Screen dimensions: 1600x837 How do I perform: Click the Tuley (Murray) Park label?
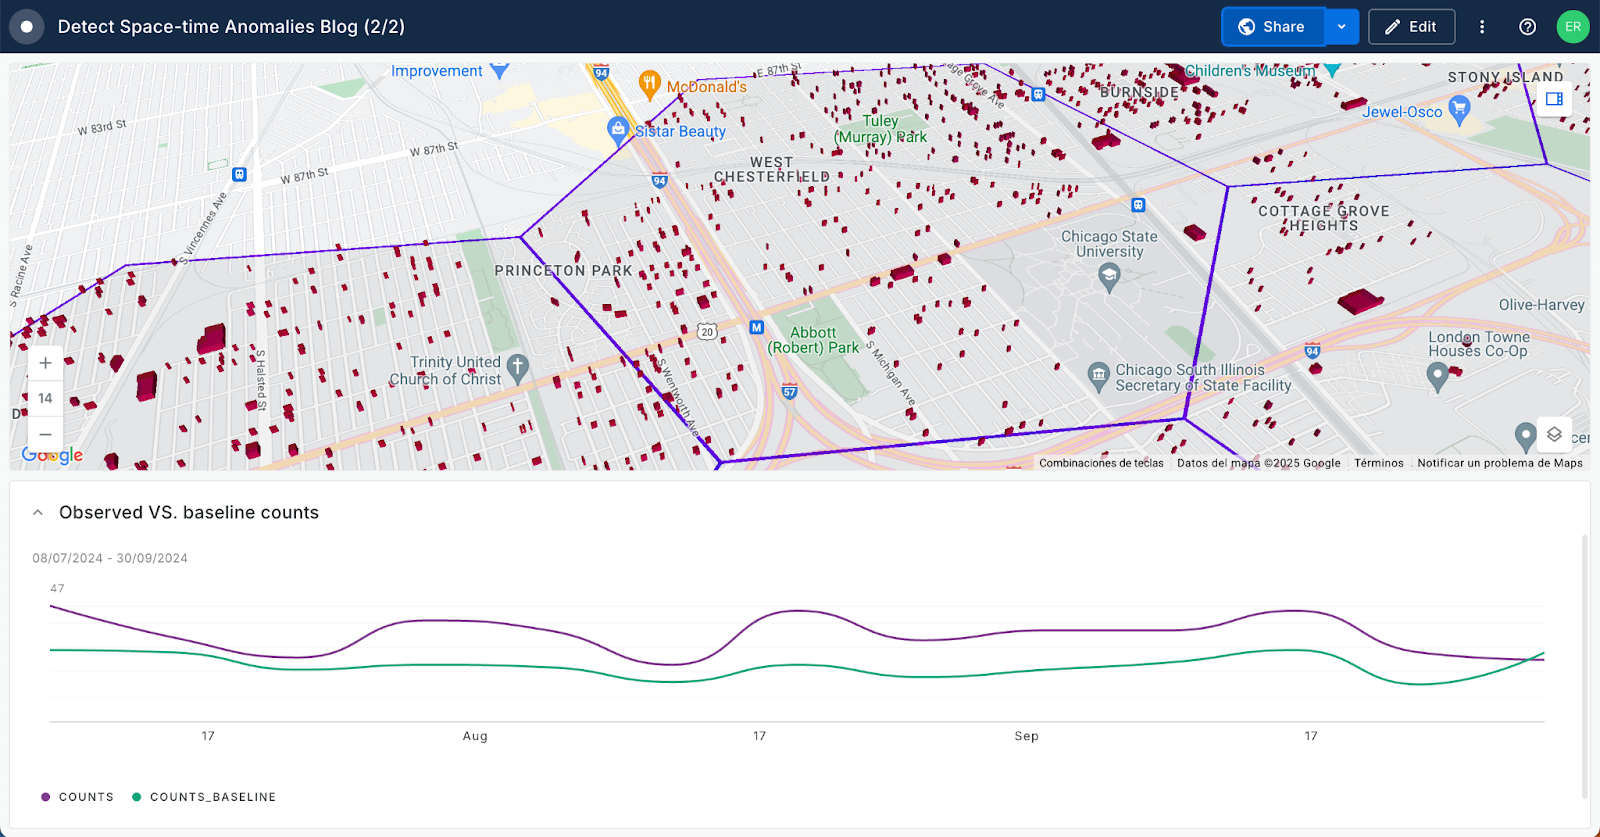[880, 129]
